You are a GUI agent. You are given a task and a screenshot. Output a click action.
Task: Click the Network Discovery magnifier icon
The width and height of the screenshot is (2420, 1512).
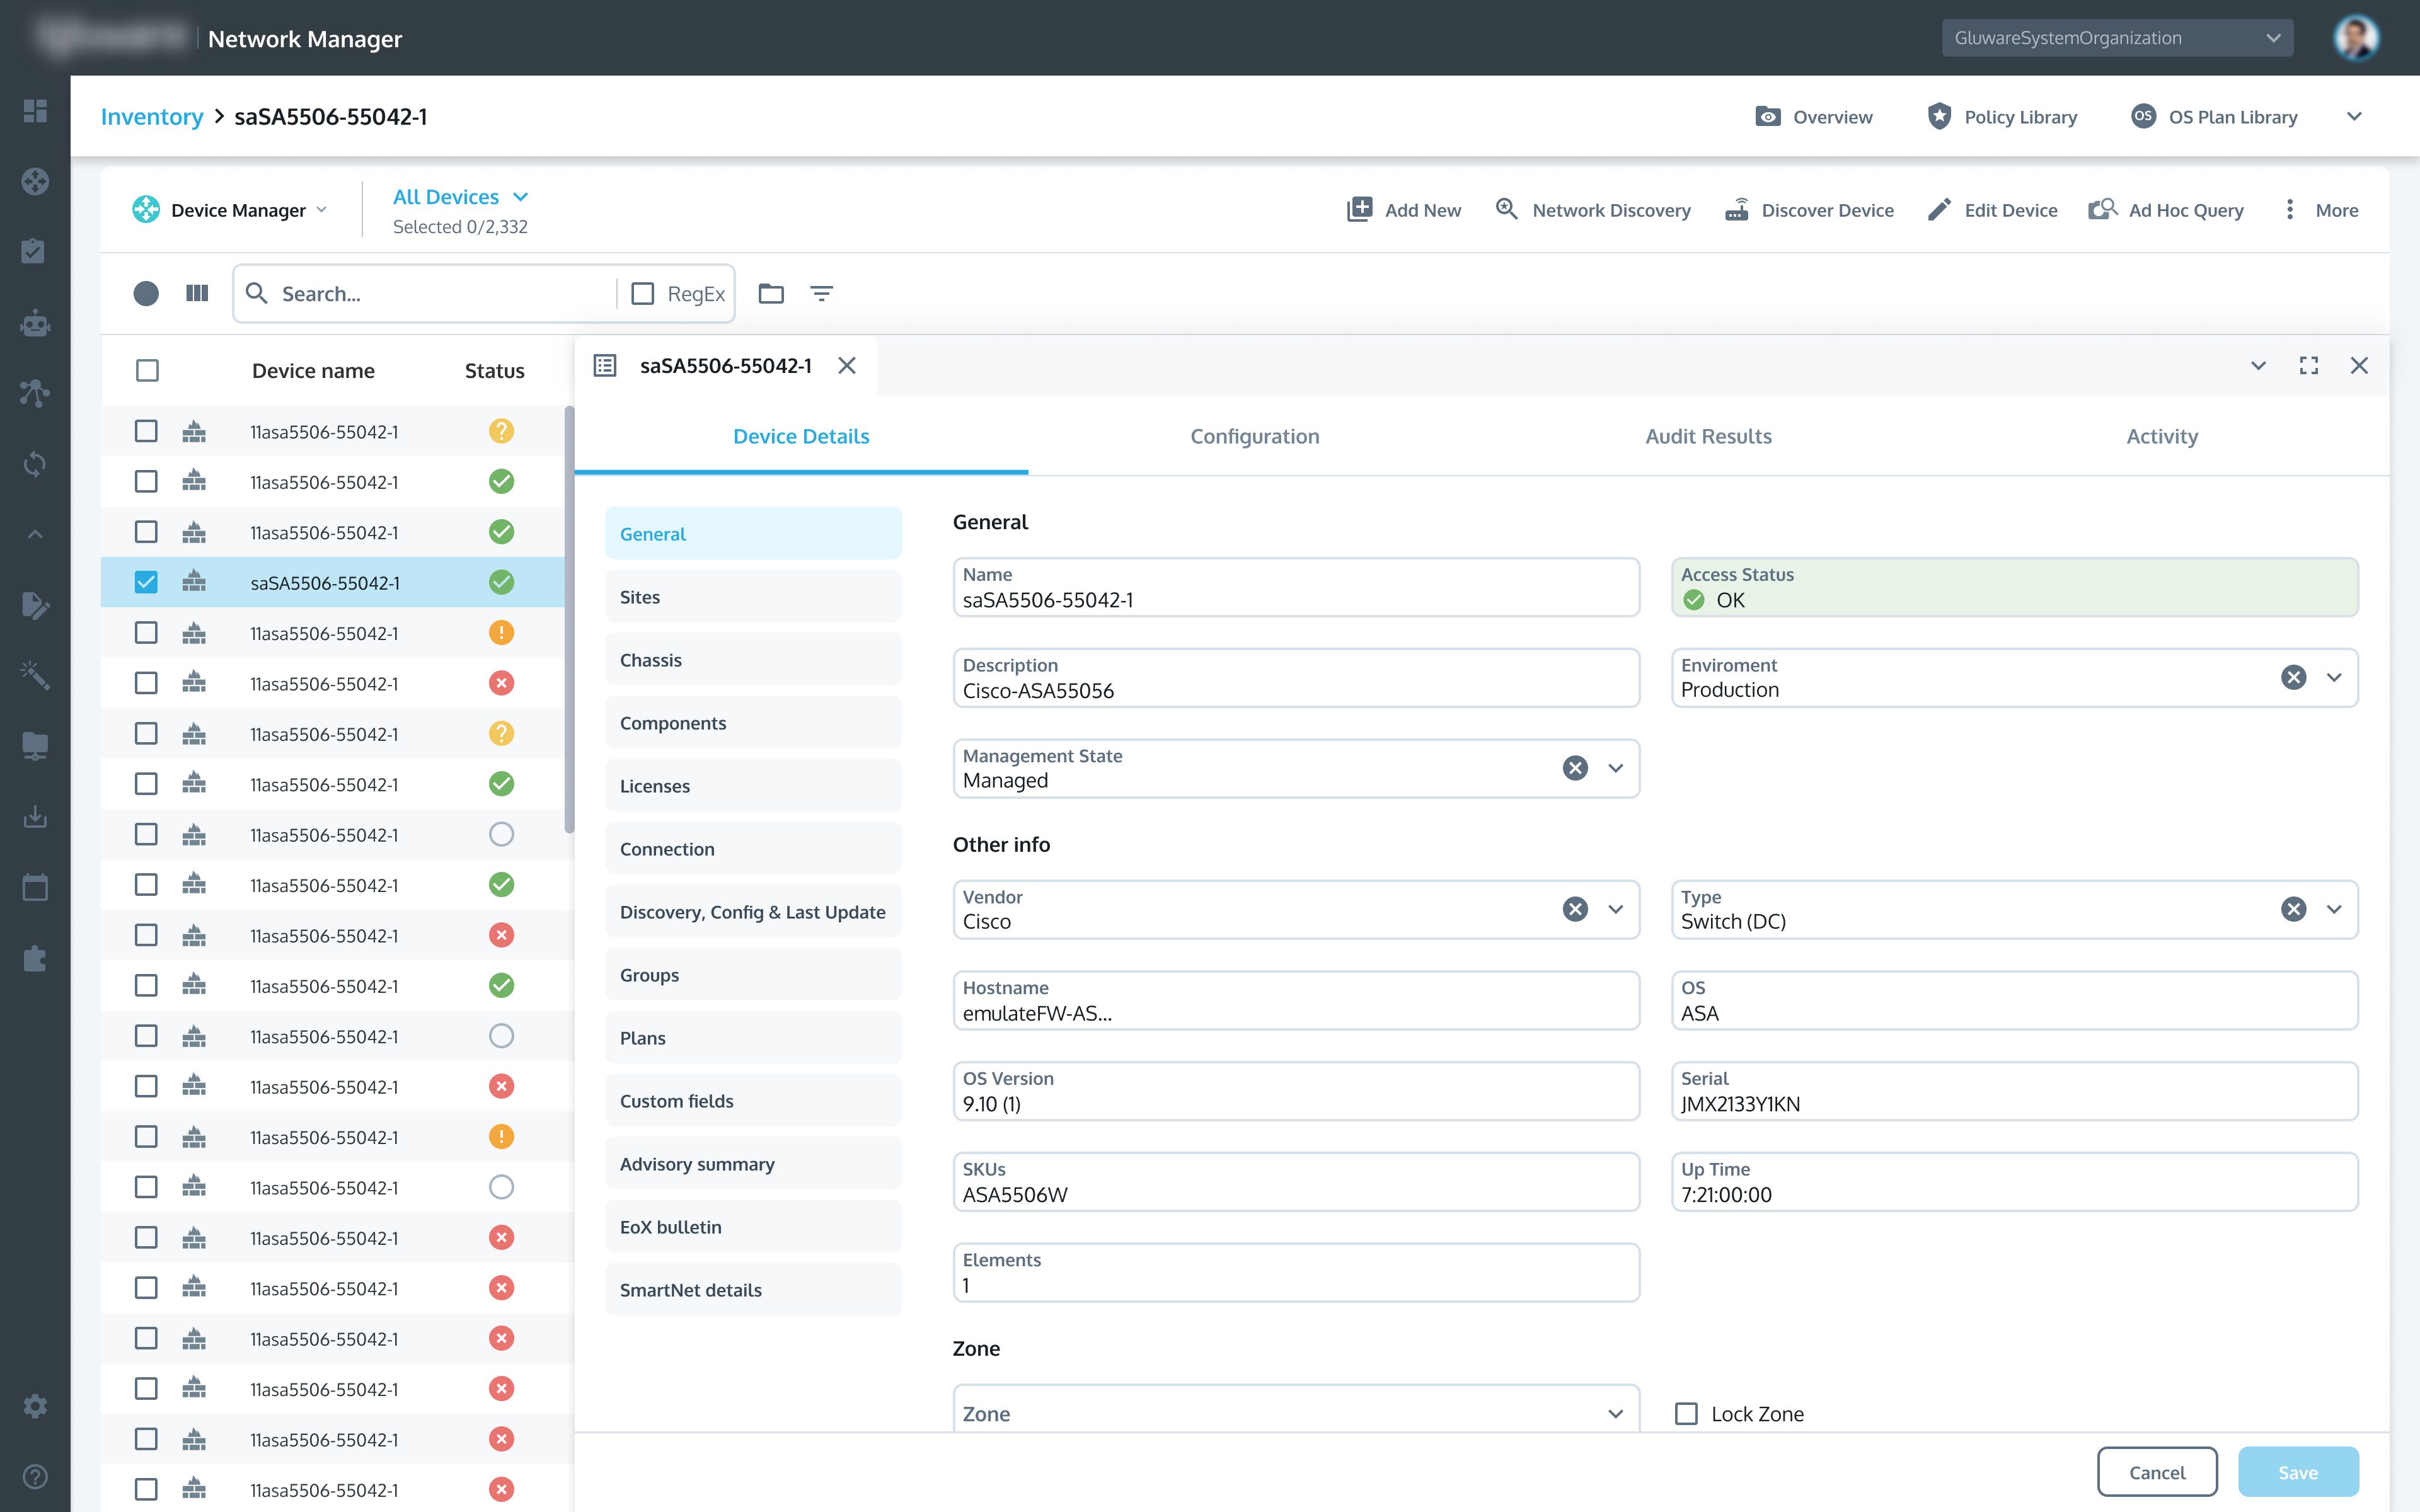click(x=1506, y=209)
